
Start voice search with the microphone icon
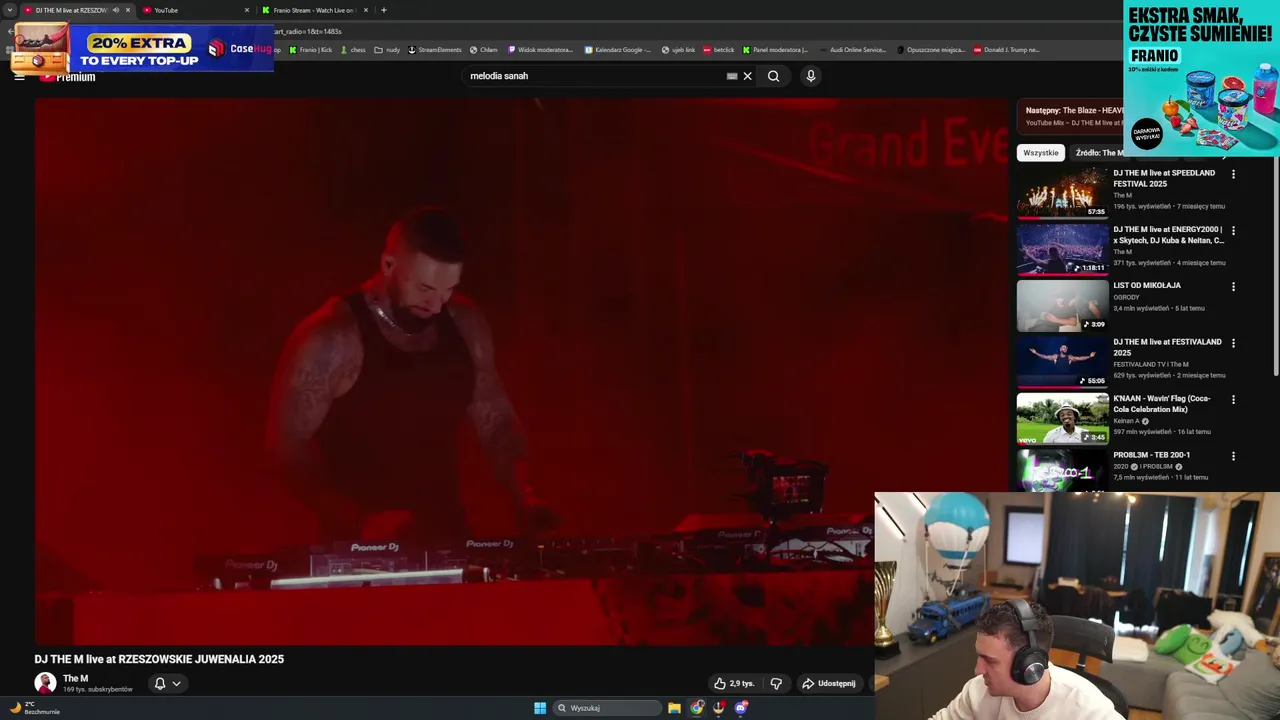pyautogui.click(x=811, y=76)
